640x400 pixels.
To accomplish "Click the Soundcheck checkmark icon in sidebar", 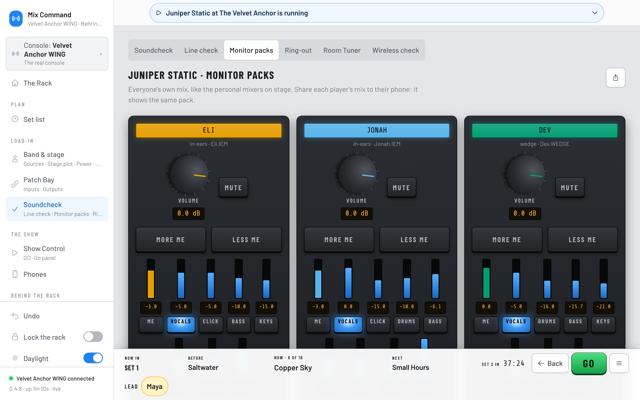I will [15, 209].
